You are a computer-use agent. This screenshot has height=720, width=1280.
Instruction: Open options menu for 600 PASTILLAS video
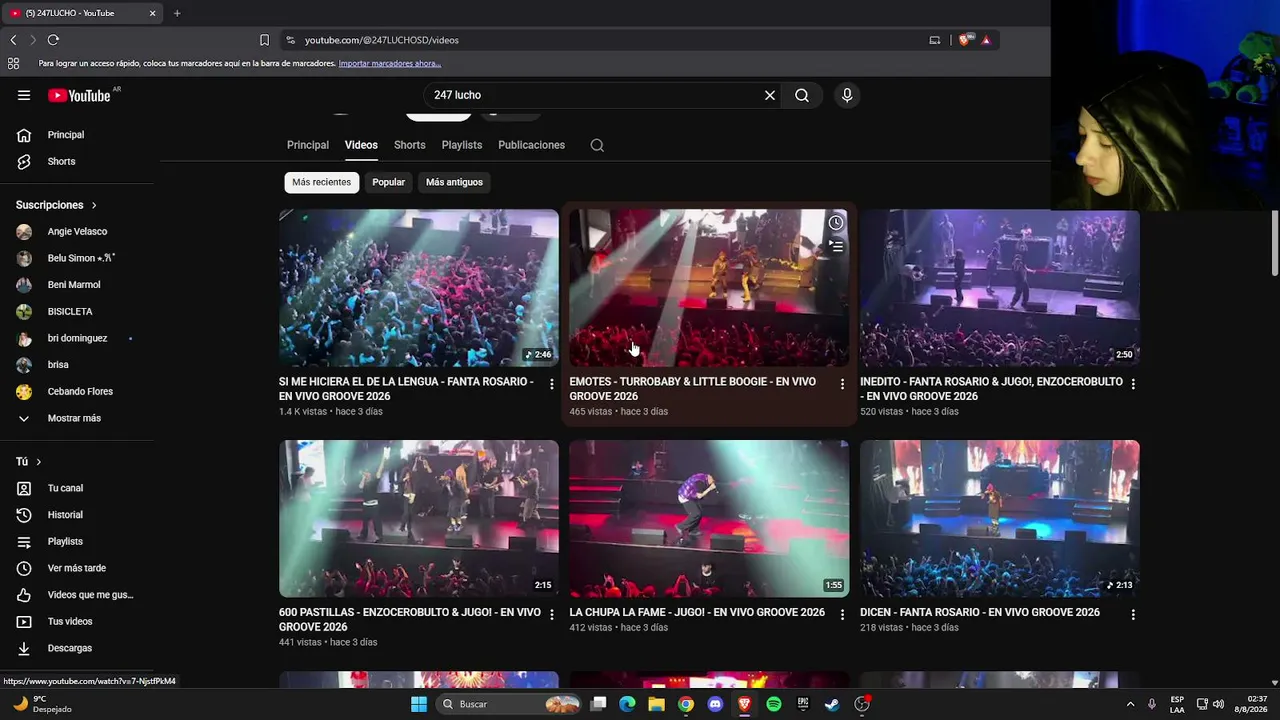[552, 615]
